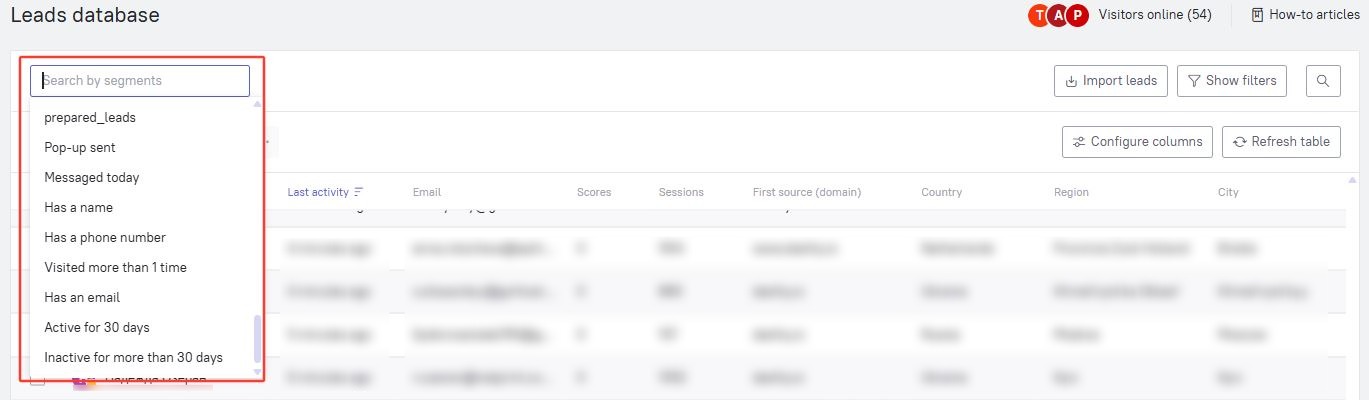Open the Configure columns button
Screen dimensions: 1369x400
click(1138, 142)
